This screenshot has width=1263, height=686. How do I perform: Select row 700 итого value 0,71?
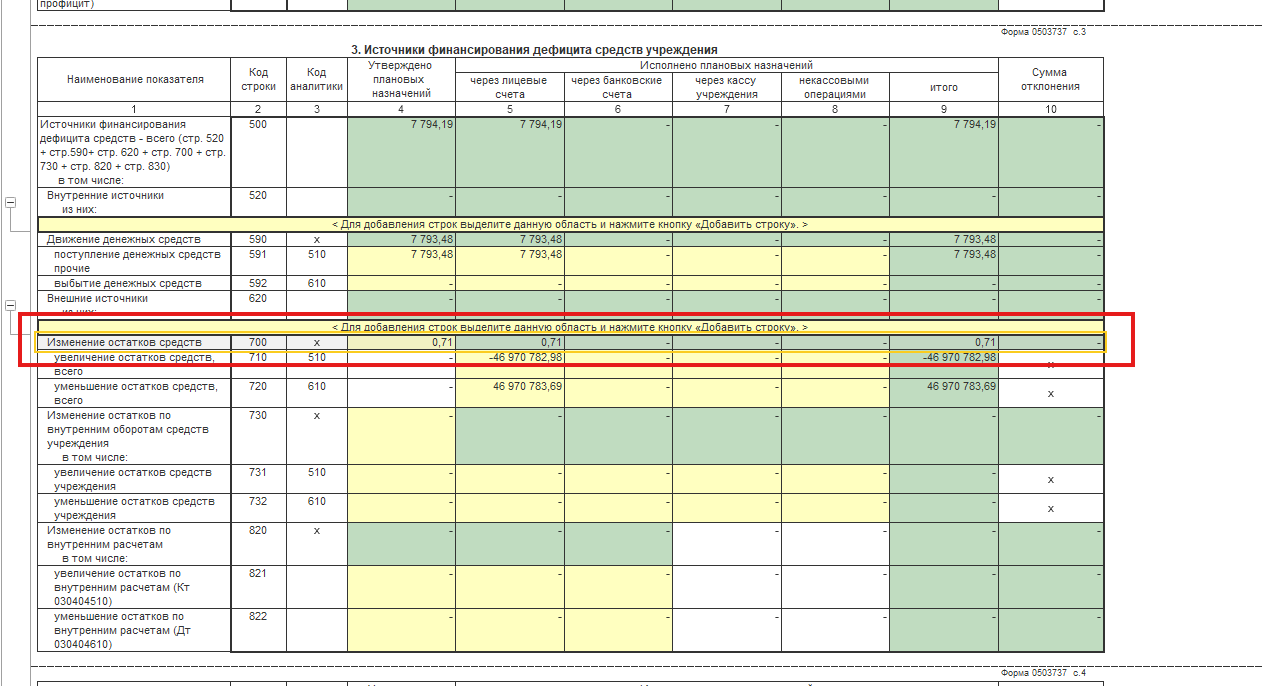pyautogui.click(x=944, y=342)
